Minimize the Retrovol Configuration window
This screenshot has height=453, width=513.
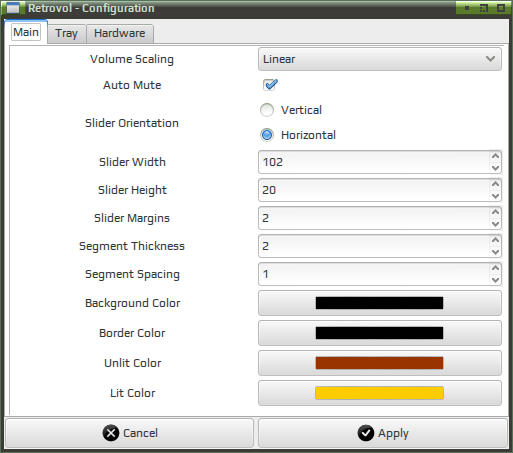click(x=467, y=8)
